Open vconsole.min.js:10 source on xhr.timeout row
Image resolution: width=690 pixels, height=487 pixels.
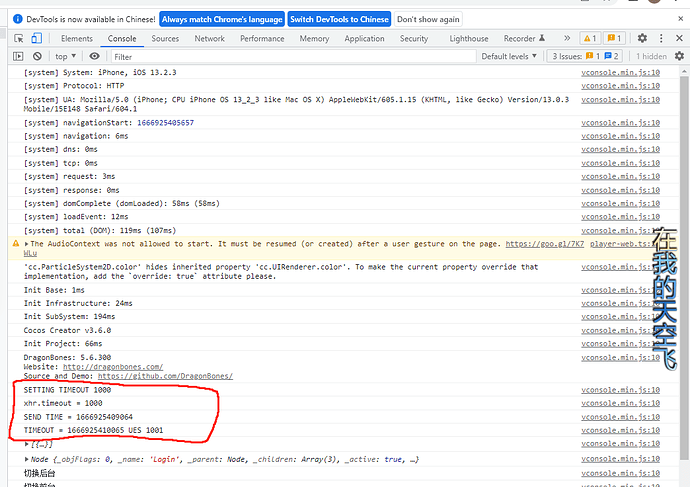click(x=620, y=403)
